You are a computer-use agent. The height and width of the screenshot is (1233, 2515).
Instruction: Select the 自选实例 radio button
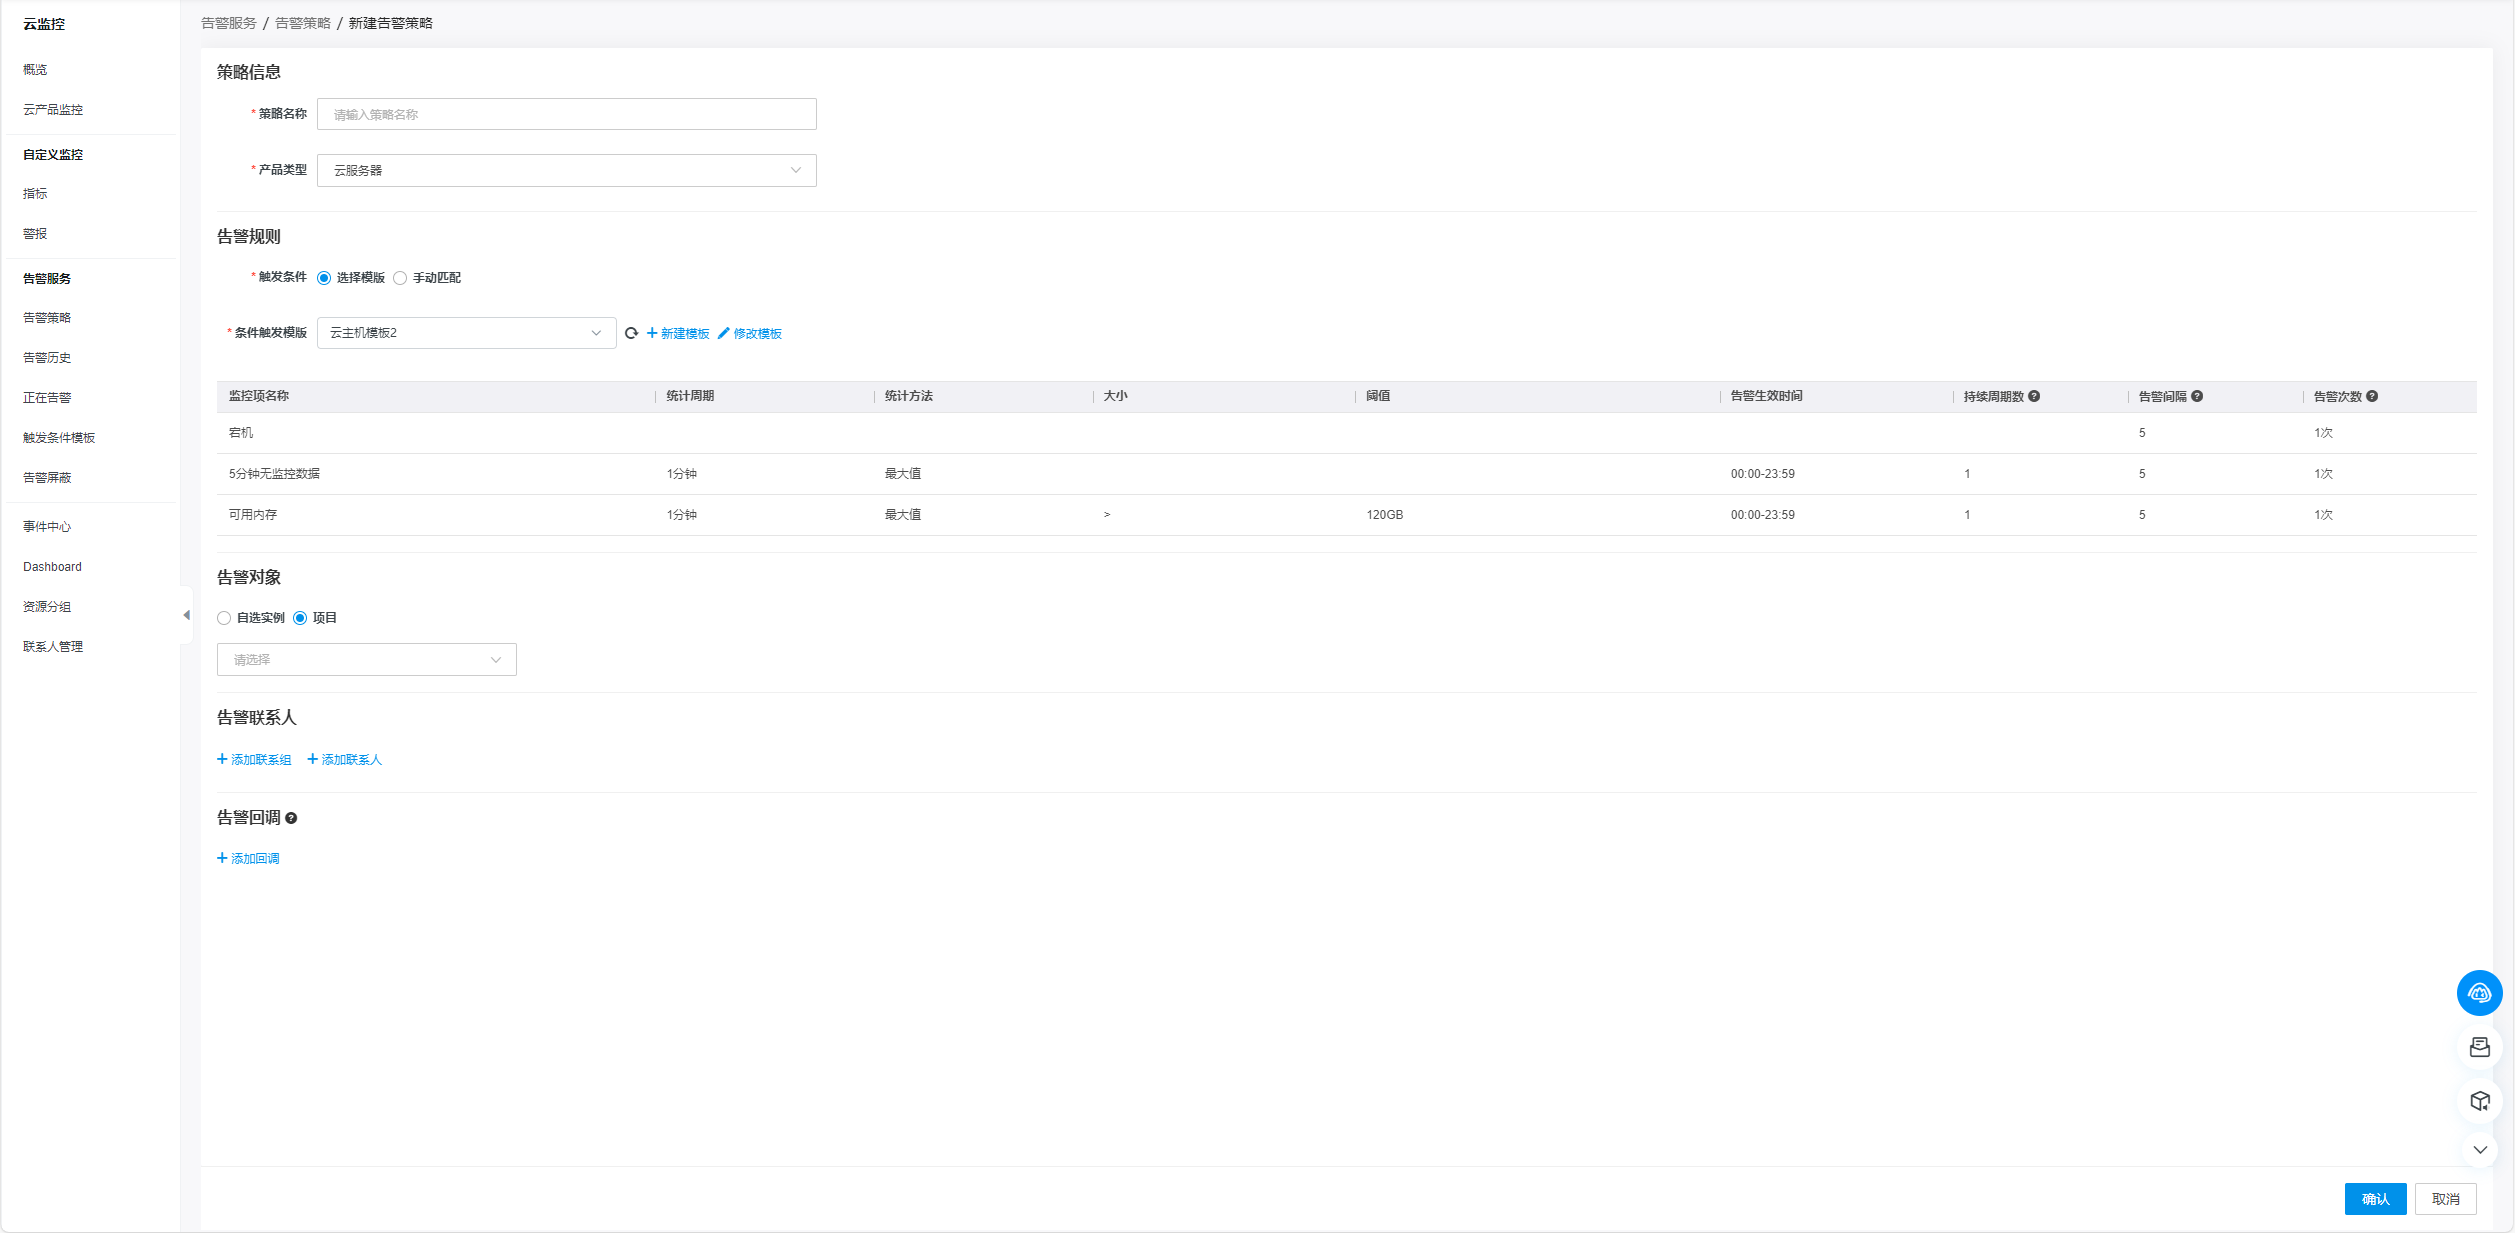224,618
